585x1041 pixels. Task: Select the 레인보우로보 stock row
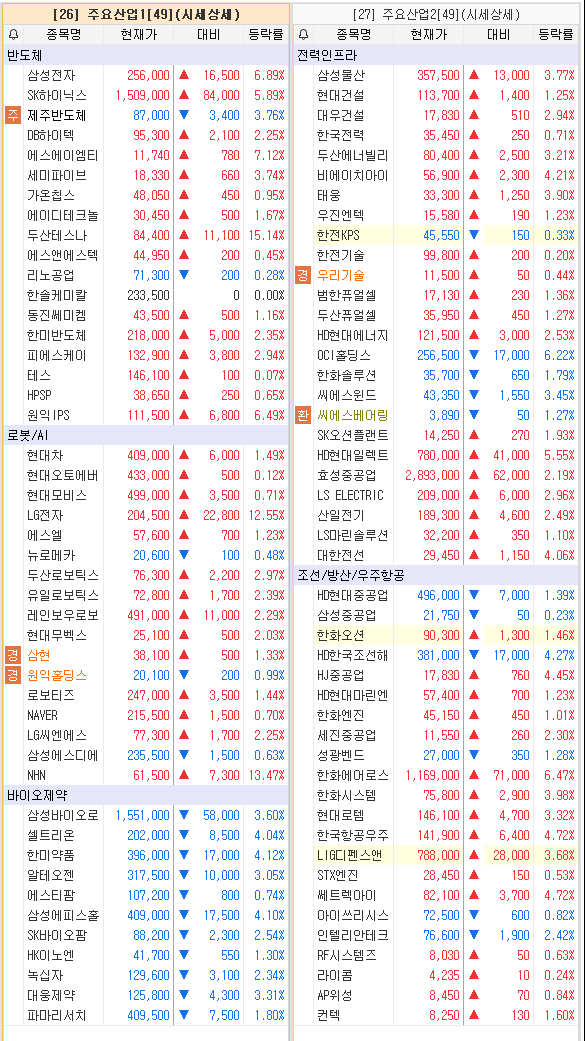click(146, 615)
